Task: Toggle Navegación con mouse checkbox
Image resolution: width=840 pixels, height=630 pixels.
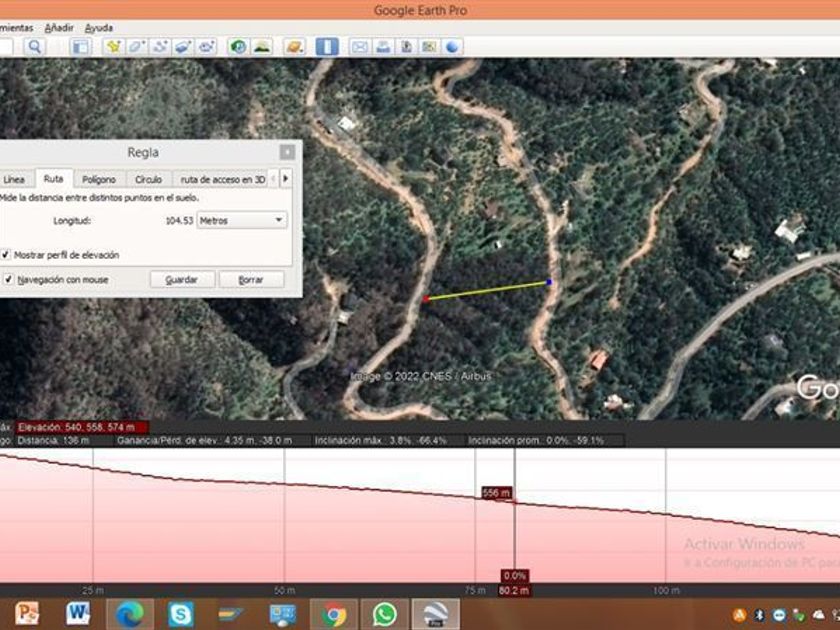Action: [7, 280]
